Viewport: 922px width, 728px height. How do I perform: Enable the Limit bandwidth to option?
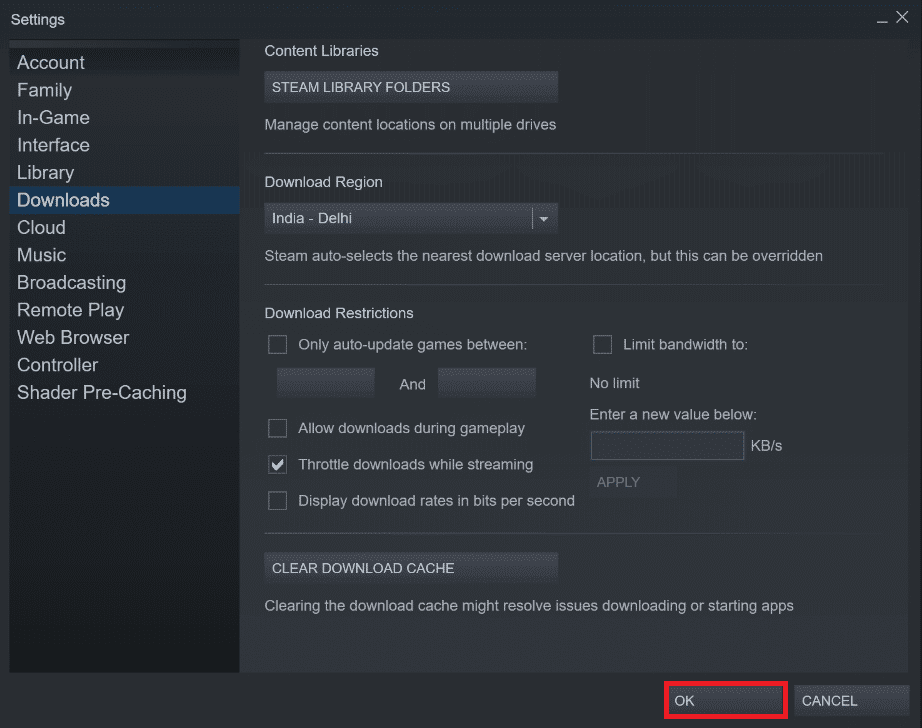(x=602, y=344)
